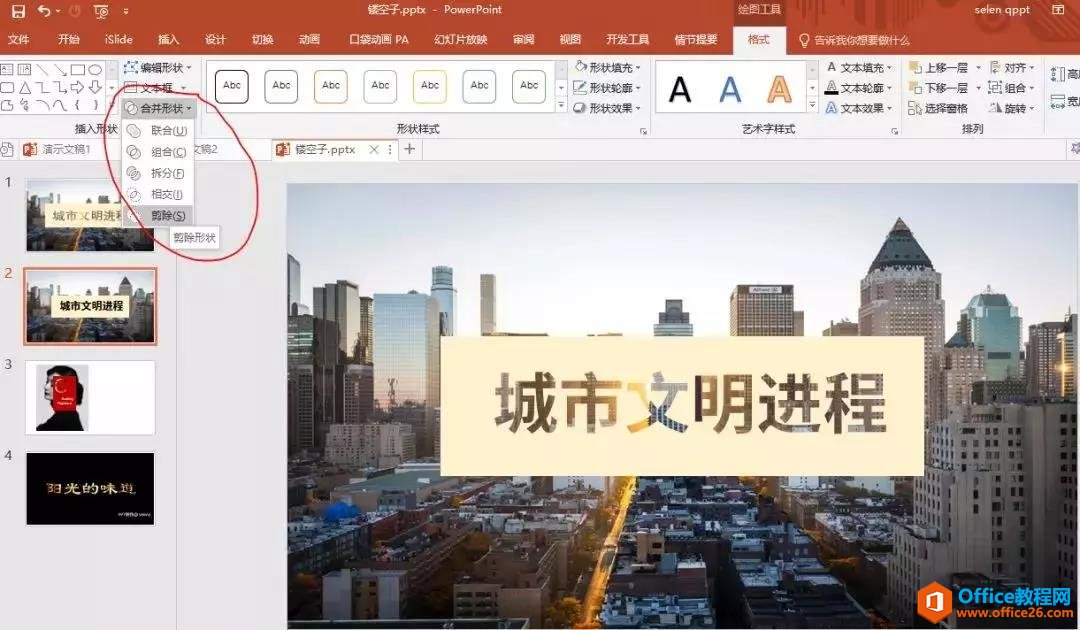1080x630 pixels.
Task: Close the 镂空子.pptx document tab
Action: coord(374,149)
